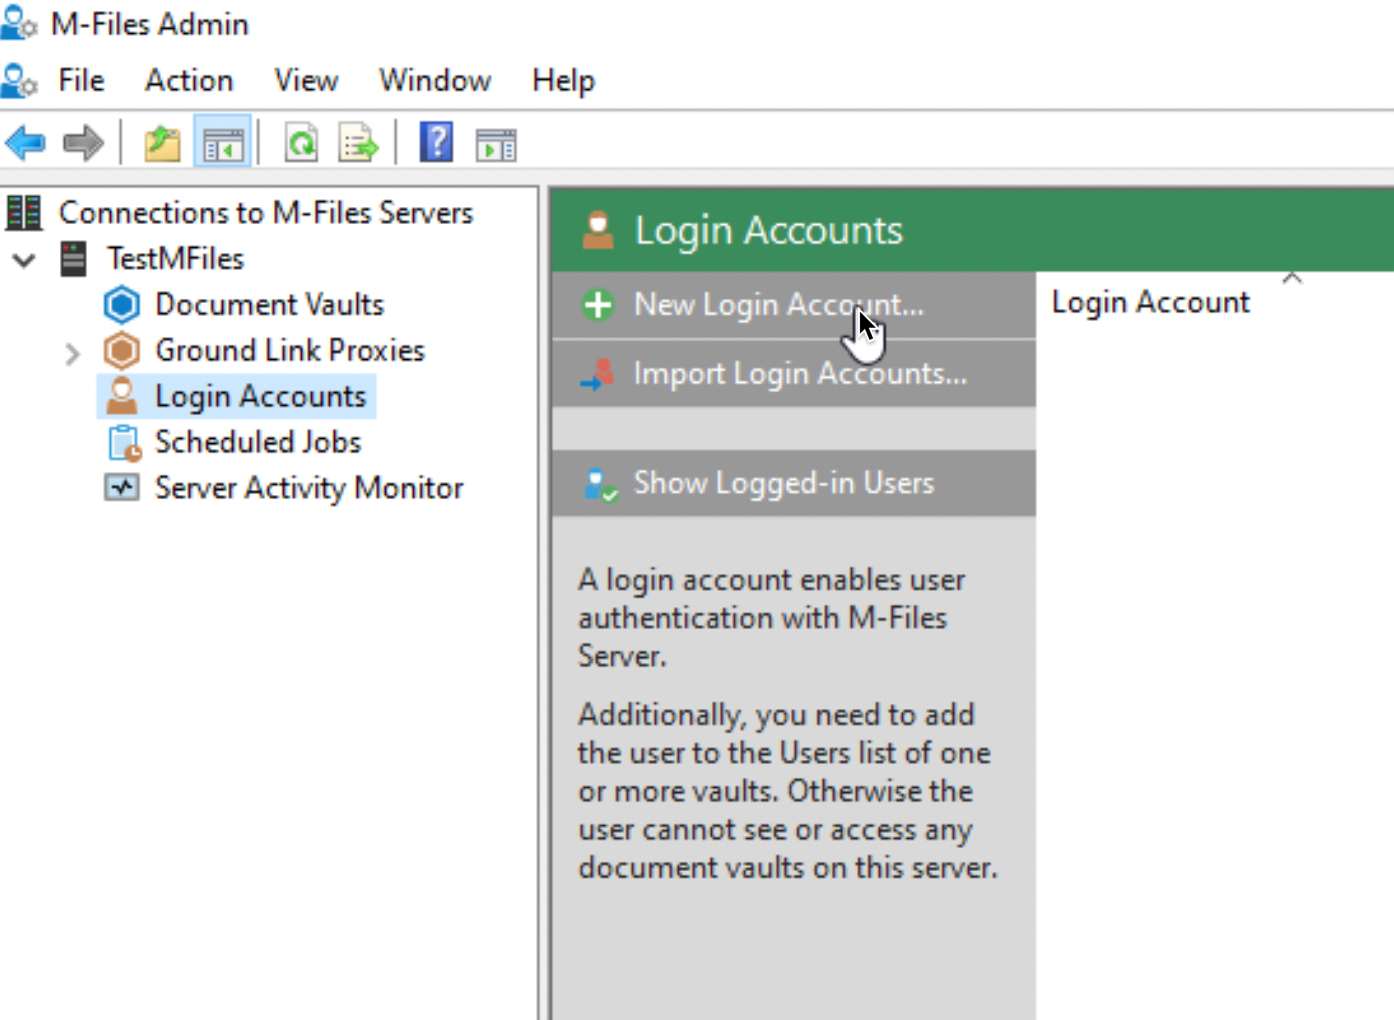Select Connections to M-Files Servers root
This screenshot has height=1020, width=1394.
[x=266, y=212]
